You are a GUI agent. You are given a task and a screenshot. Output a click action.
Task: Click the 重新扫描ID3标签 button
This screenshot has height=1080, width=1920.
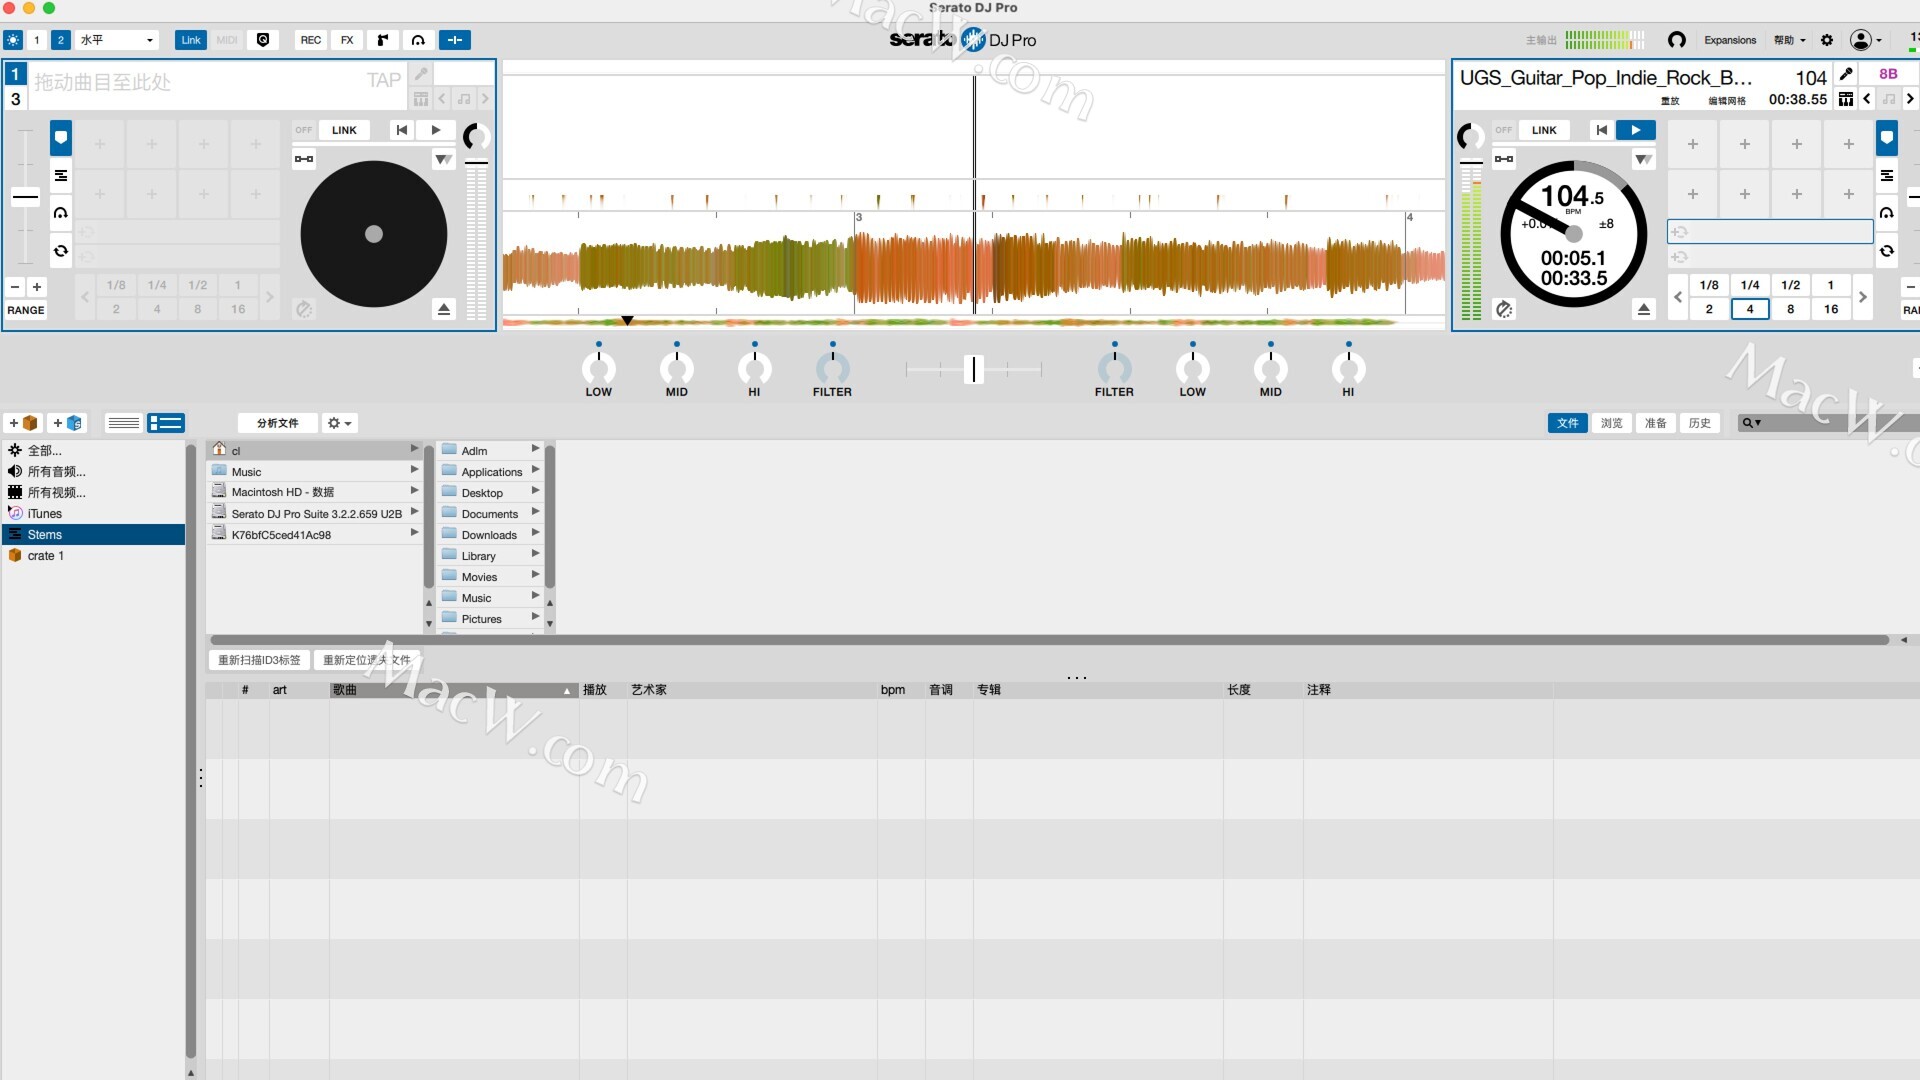[259, 660]
